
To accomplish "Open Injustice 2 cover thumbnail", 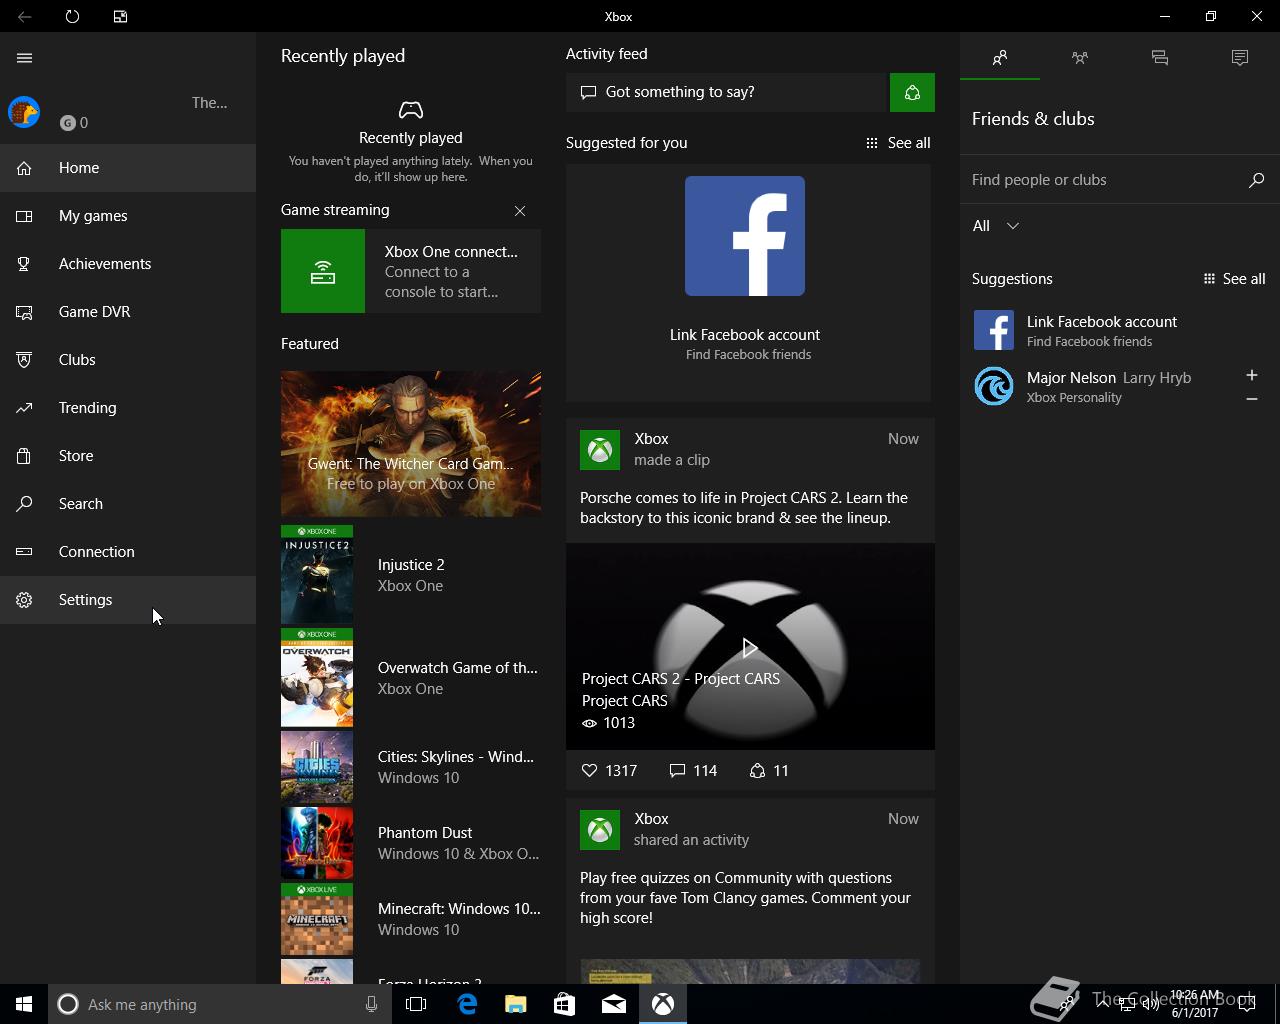I will click(317, 575).
